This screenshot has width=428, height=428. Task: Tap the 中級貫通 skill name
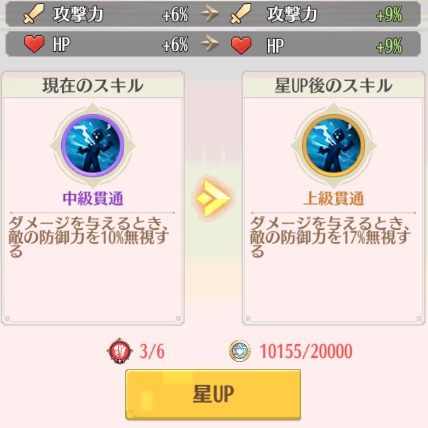93,199
